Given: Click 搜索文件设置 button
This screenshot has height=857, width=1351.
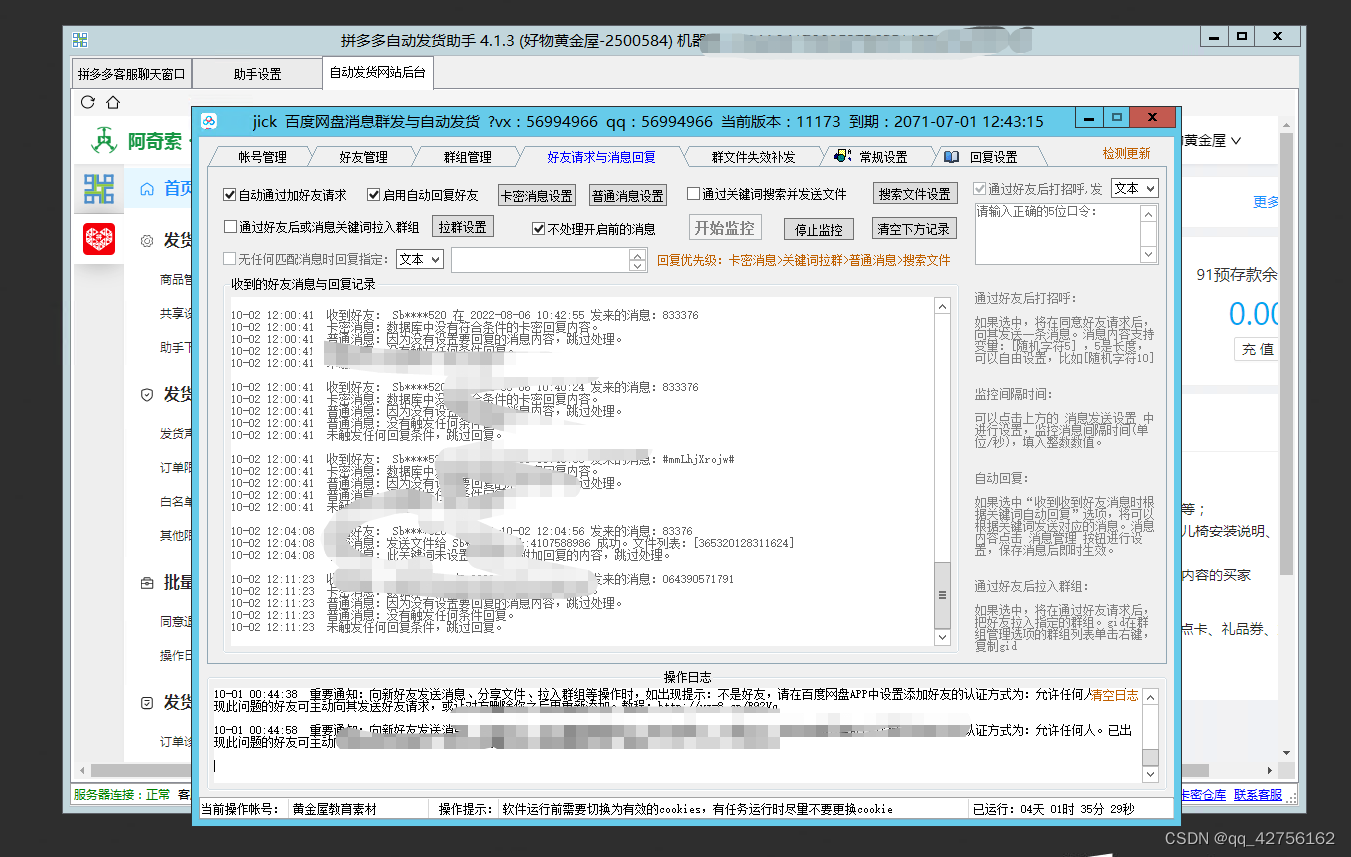Looking at the screenshot, I should pyautogui.click(x=914, y=193).
